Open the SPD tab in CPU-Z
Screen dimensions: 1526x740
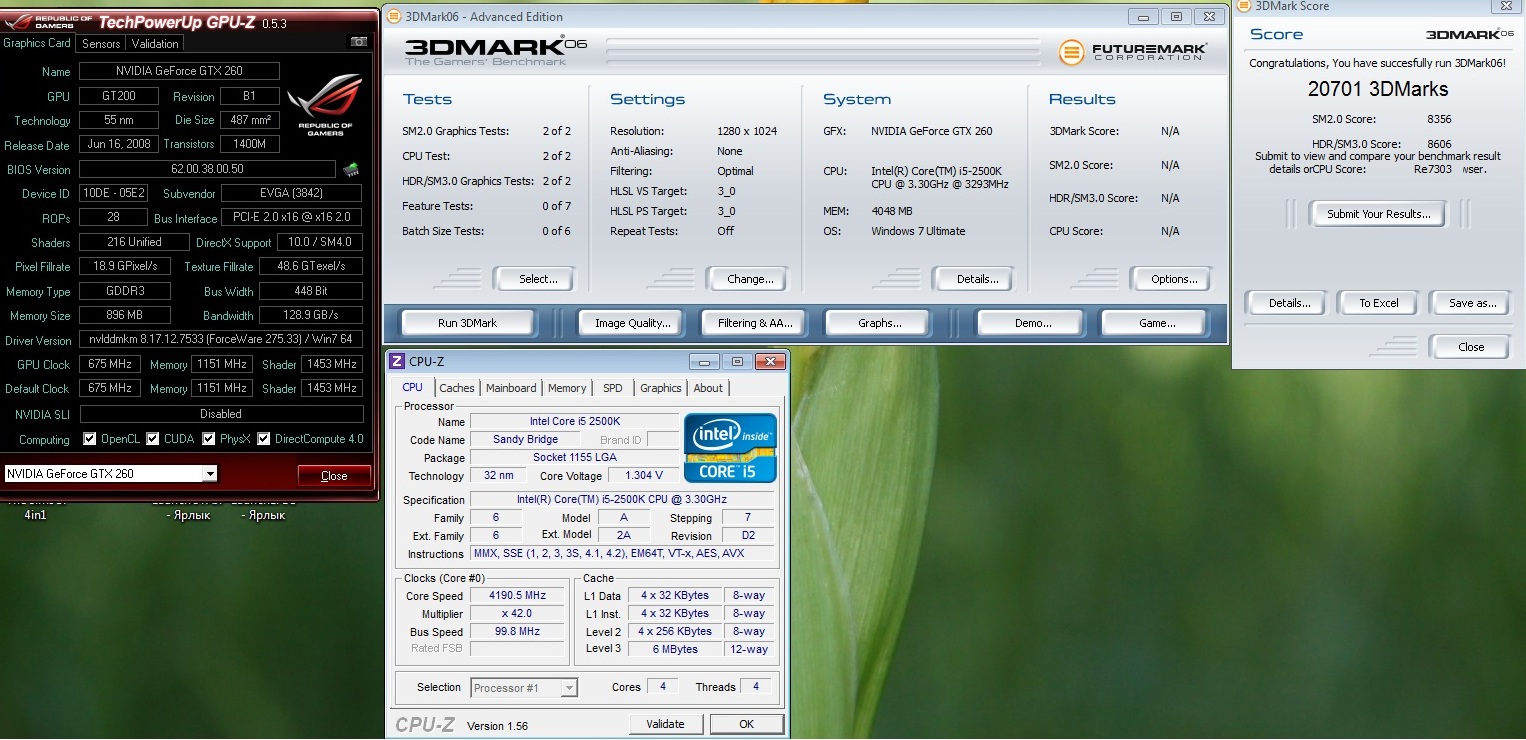(x=613, y=388)
